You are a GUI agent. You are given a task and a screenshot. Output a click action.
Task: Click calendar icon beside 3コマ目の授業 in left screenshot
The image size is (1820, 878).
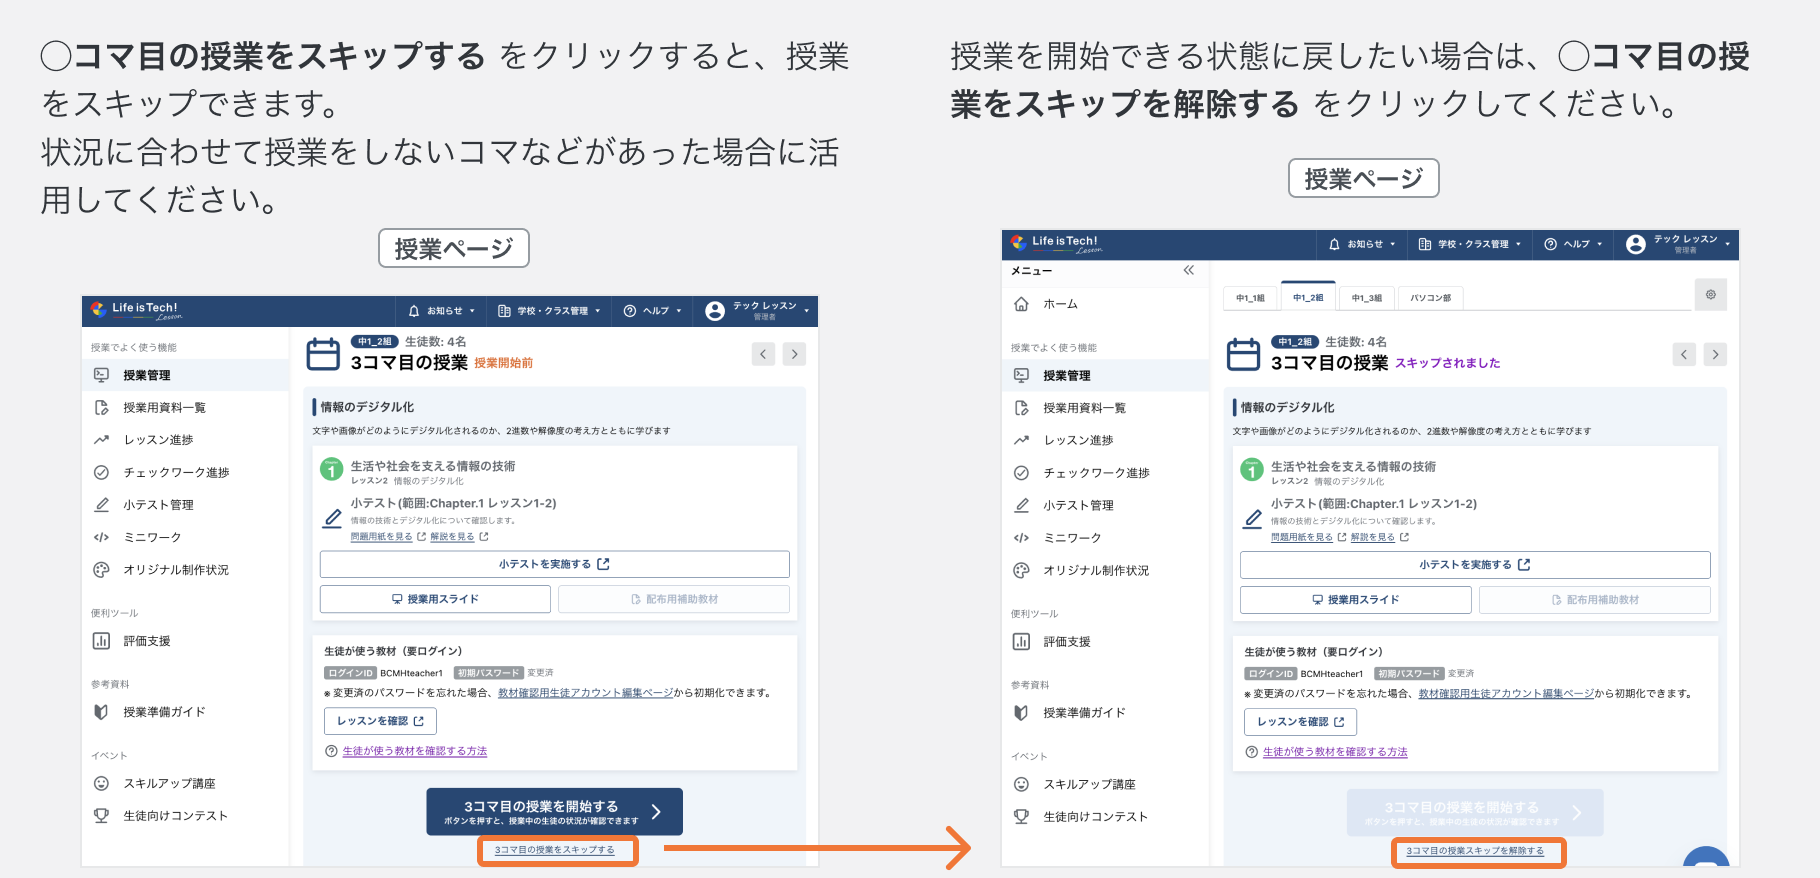pos(323,354)
